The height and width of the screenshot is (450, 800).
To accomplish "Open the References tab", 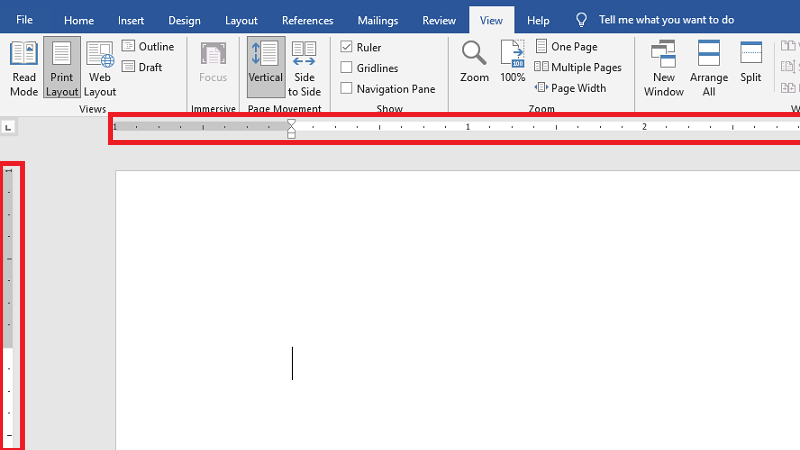I will click(x=307, y=20).
